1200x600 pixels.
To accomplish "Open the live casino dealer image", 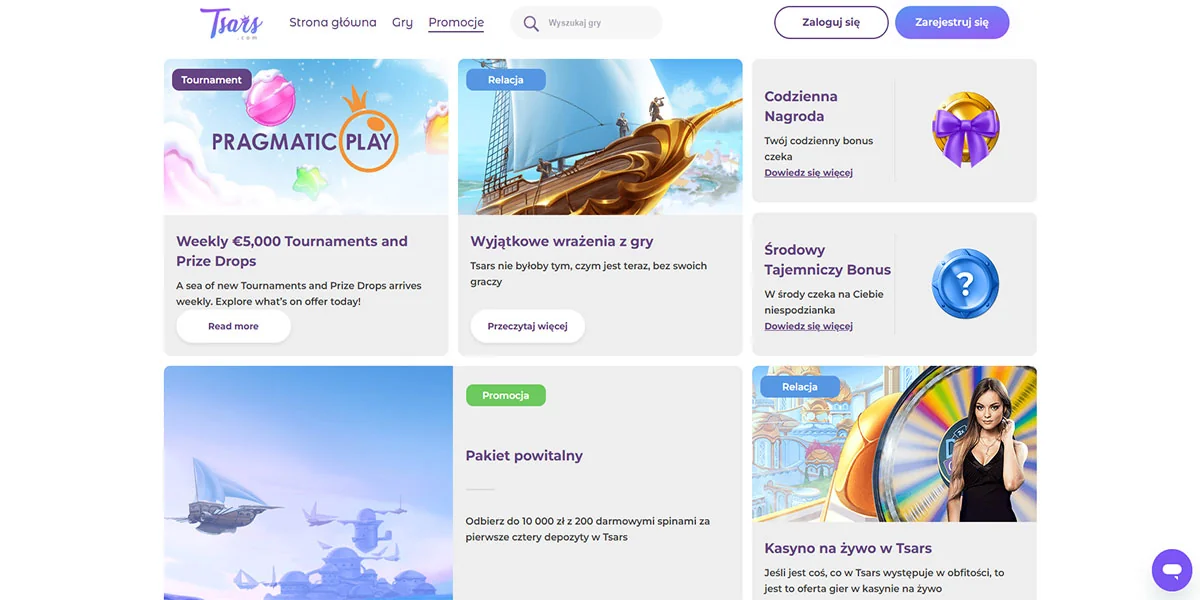I will pos(894,444).
